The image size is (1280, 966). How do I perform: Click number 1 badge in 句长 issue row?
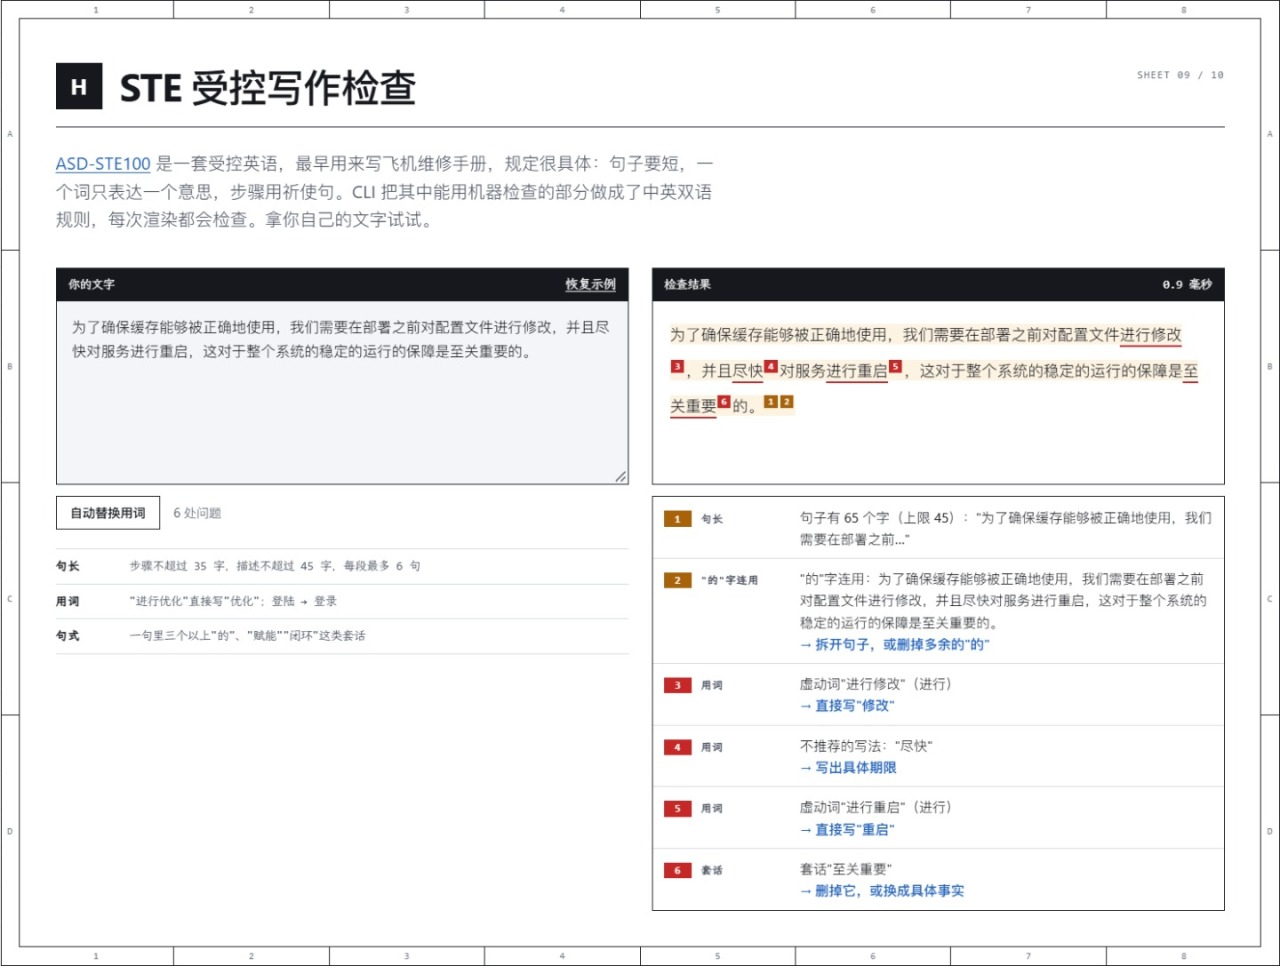(x=677, y=519)
